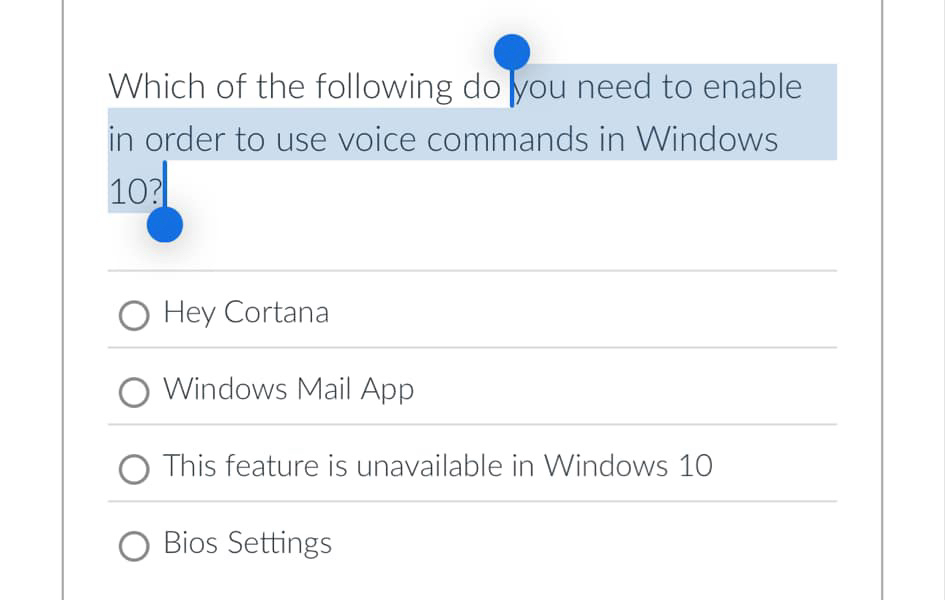The image size is (945, 600).
Task: Click the highlighted question text
Action: [400, 139]
